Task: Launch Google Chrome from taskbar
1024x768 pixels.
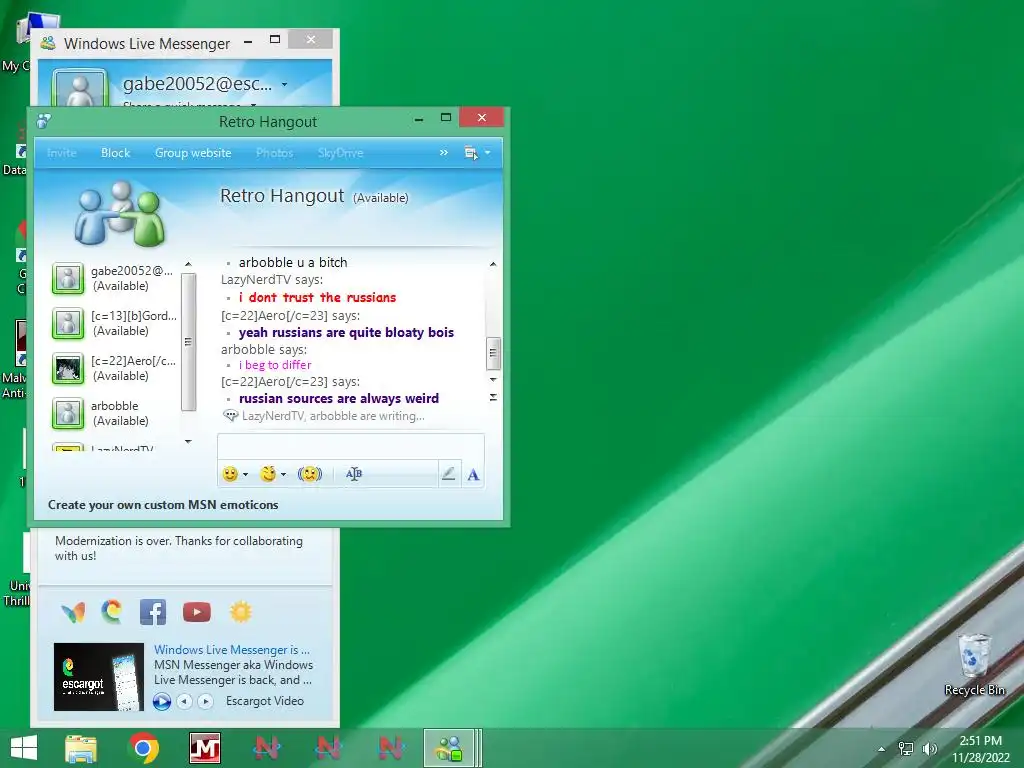Action: tap(144, 748)
